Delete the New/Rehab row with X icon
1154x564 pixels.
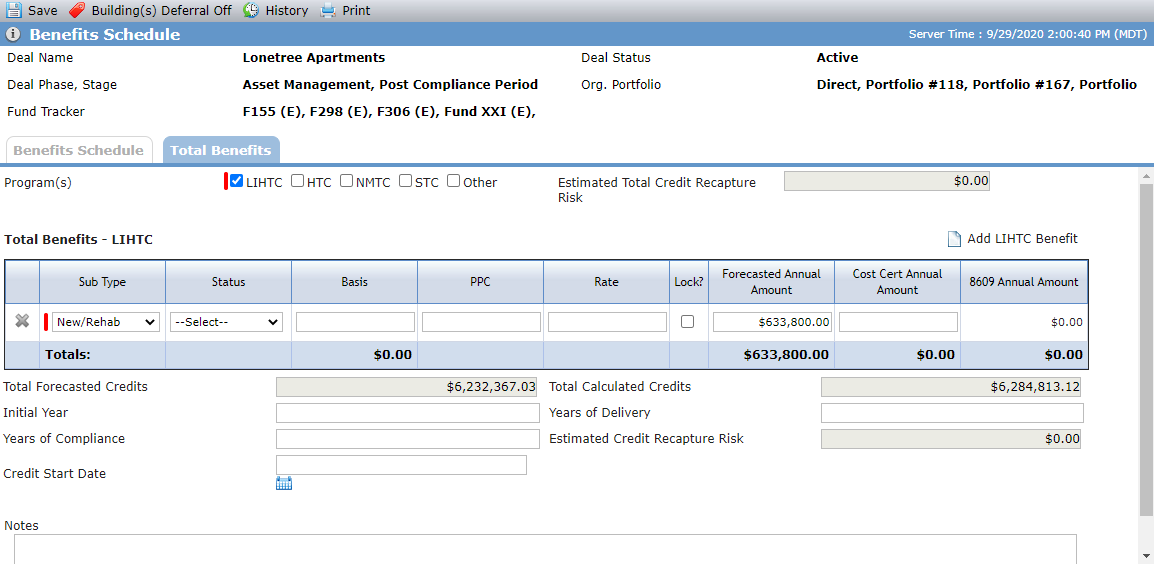(22, 321)
